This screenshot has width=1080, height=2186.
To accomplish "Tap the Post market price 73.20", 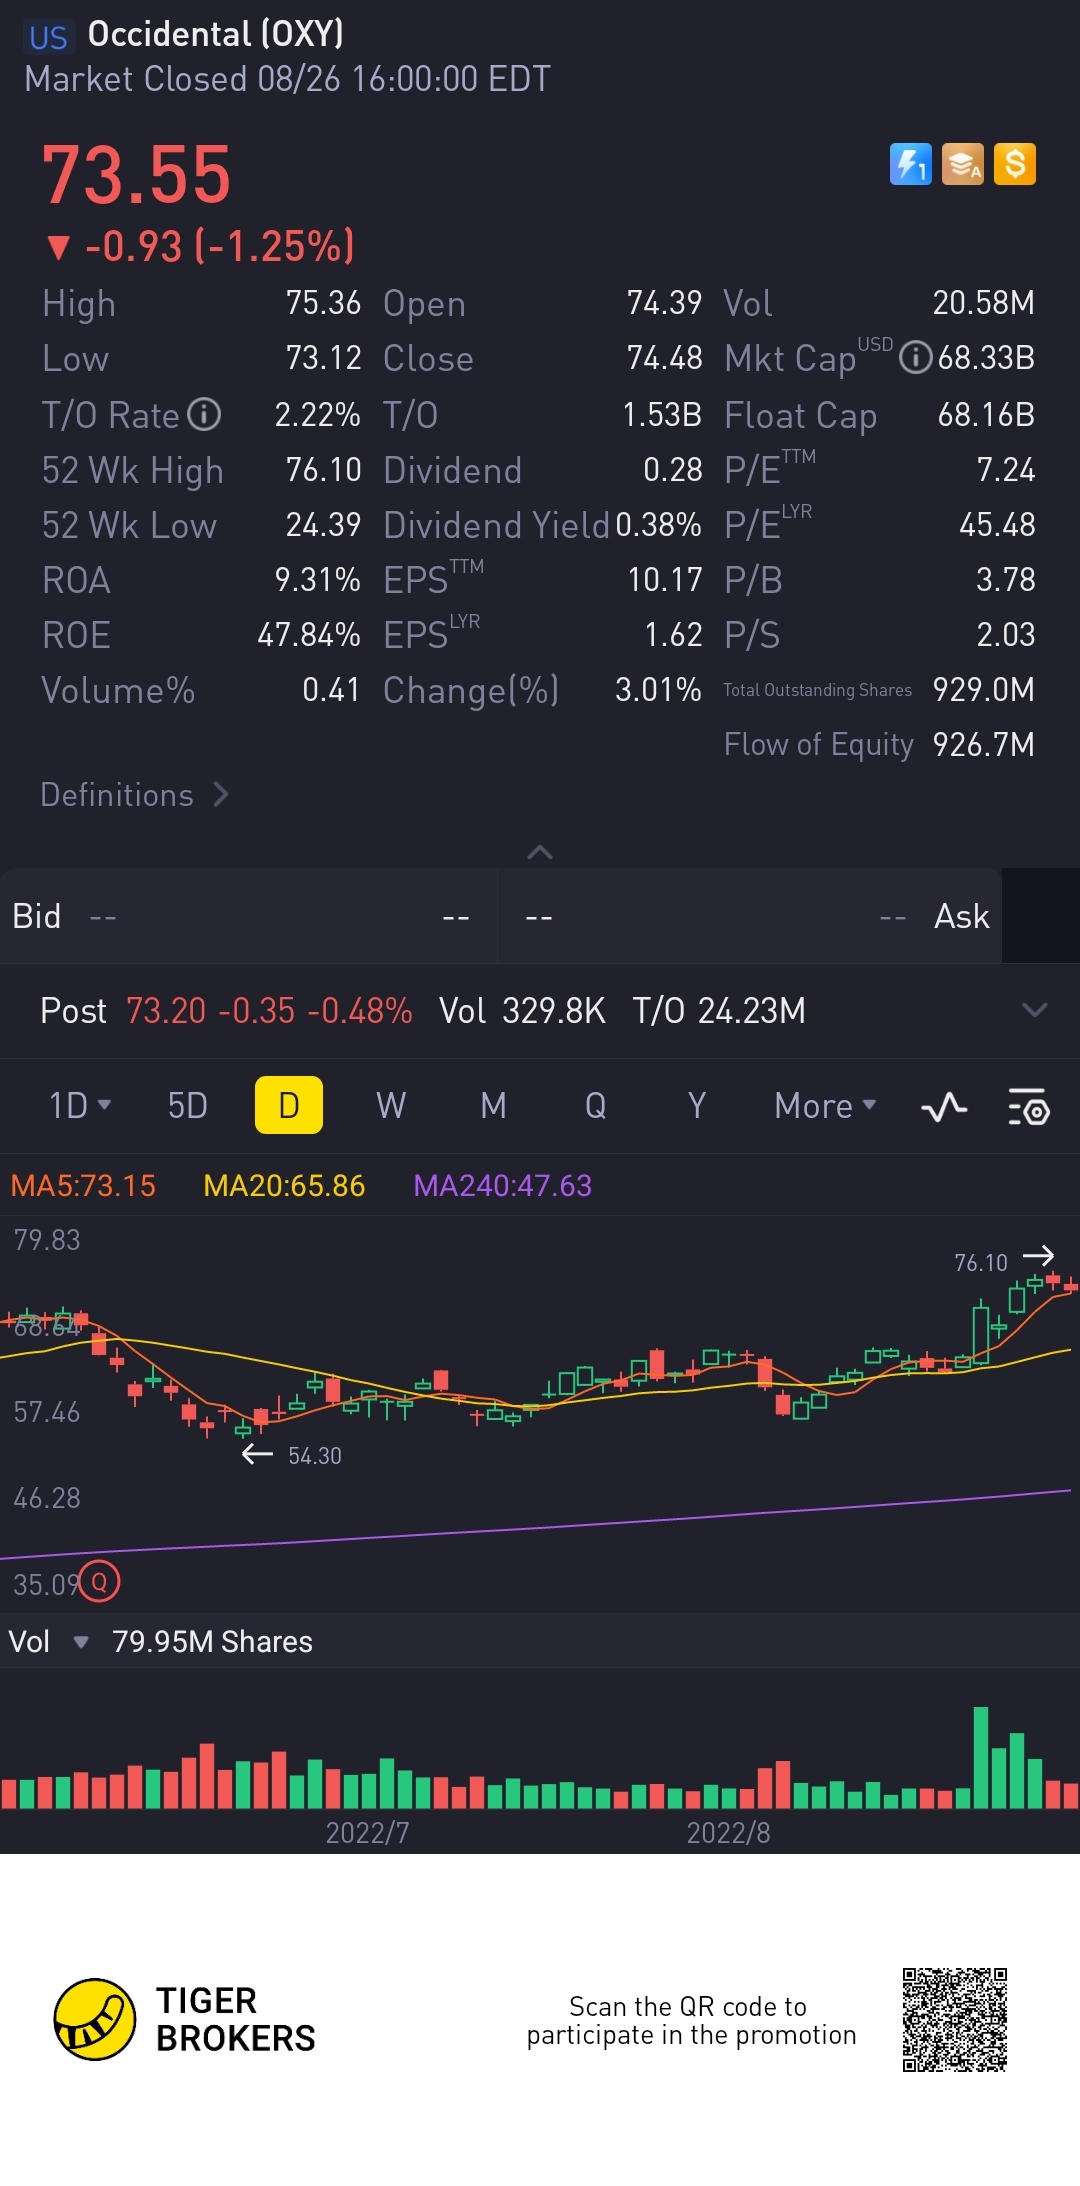I will click(166, 1011).
